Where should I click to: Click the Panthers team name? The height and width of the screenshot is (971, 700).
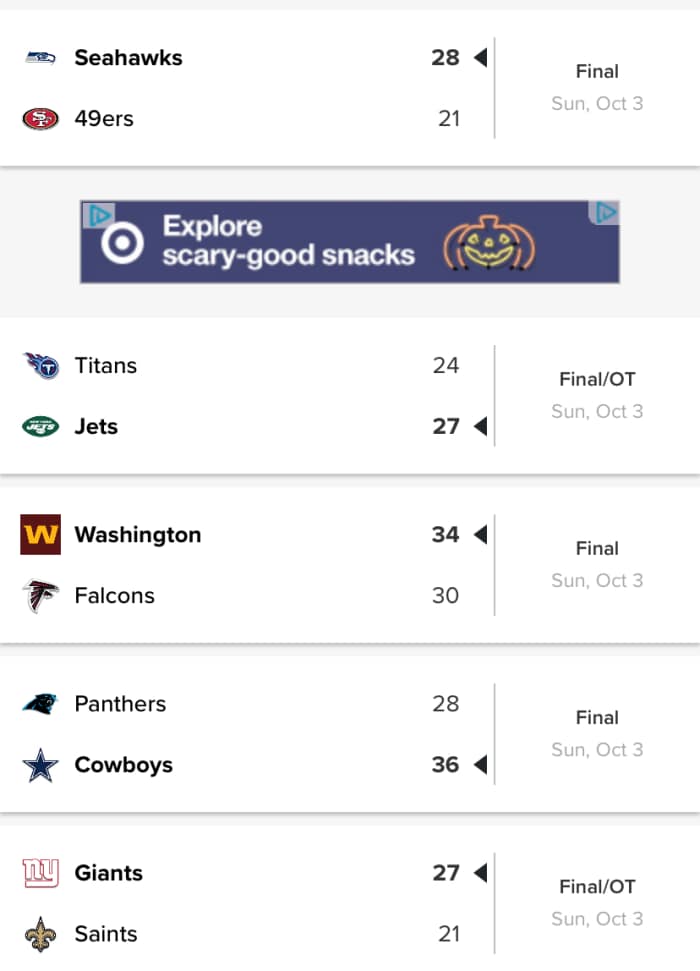click(119, 704)
